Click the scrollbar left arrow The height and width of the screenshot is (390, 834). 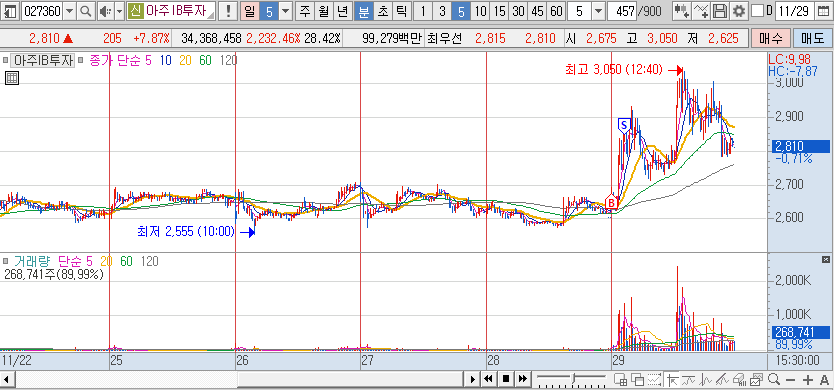pyautogui.click(x=7, y=379)
